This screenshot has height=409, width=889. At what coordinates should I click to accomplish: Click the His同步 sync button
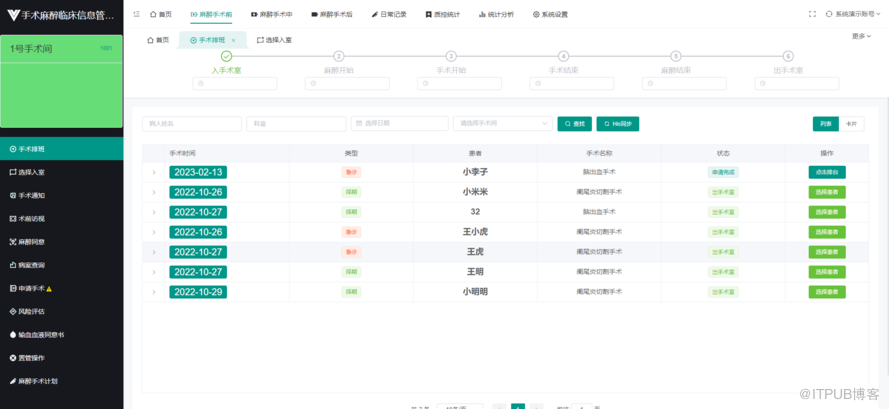[x=617, y=124]
